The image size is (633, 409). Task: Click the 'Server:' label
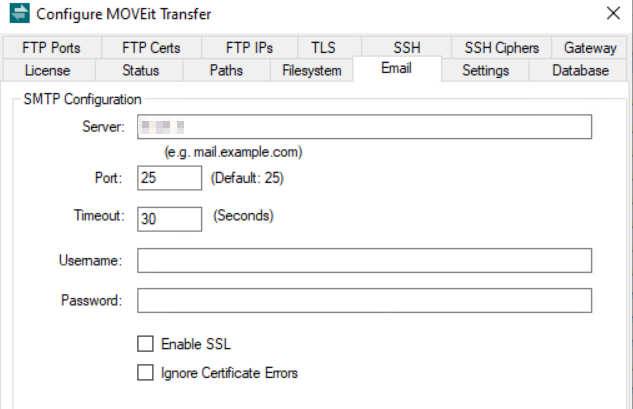click(x=103, y=127)
